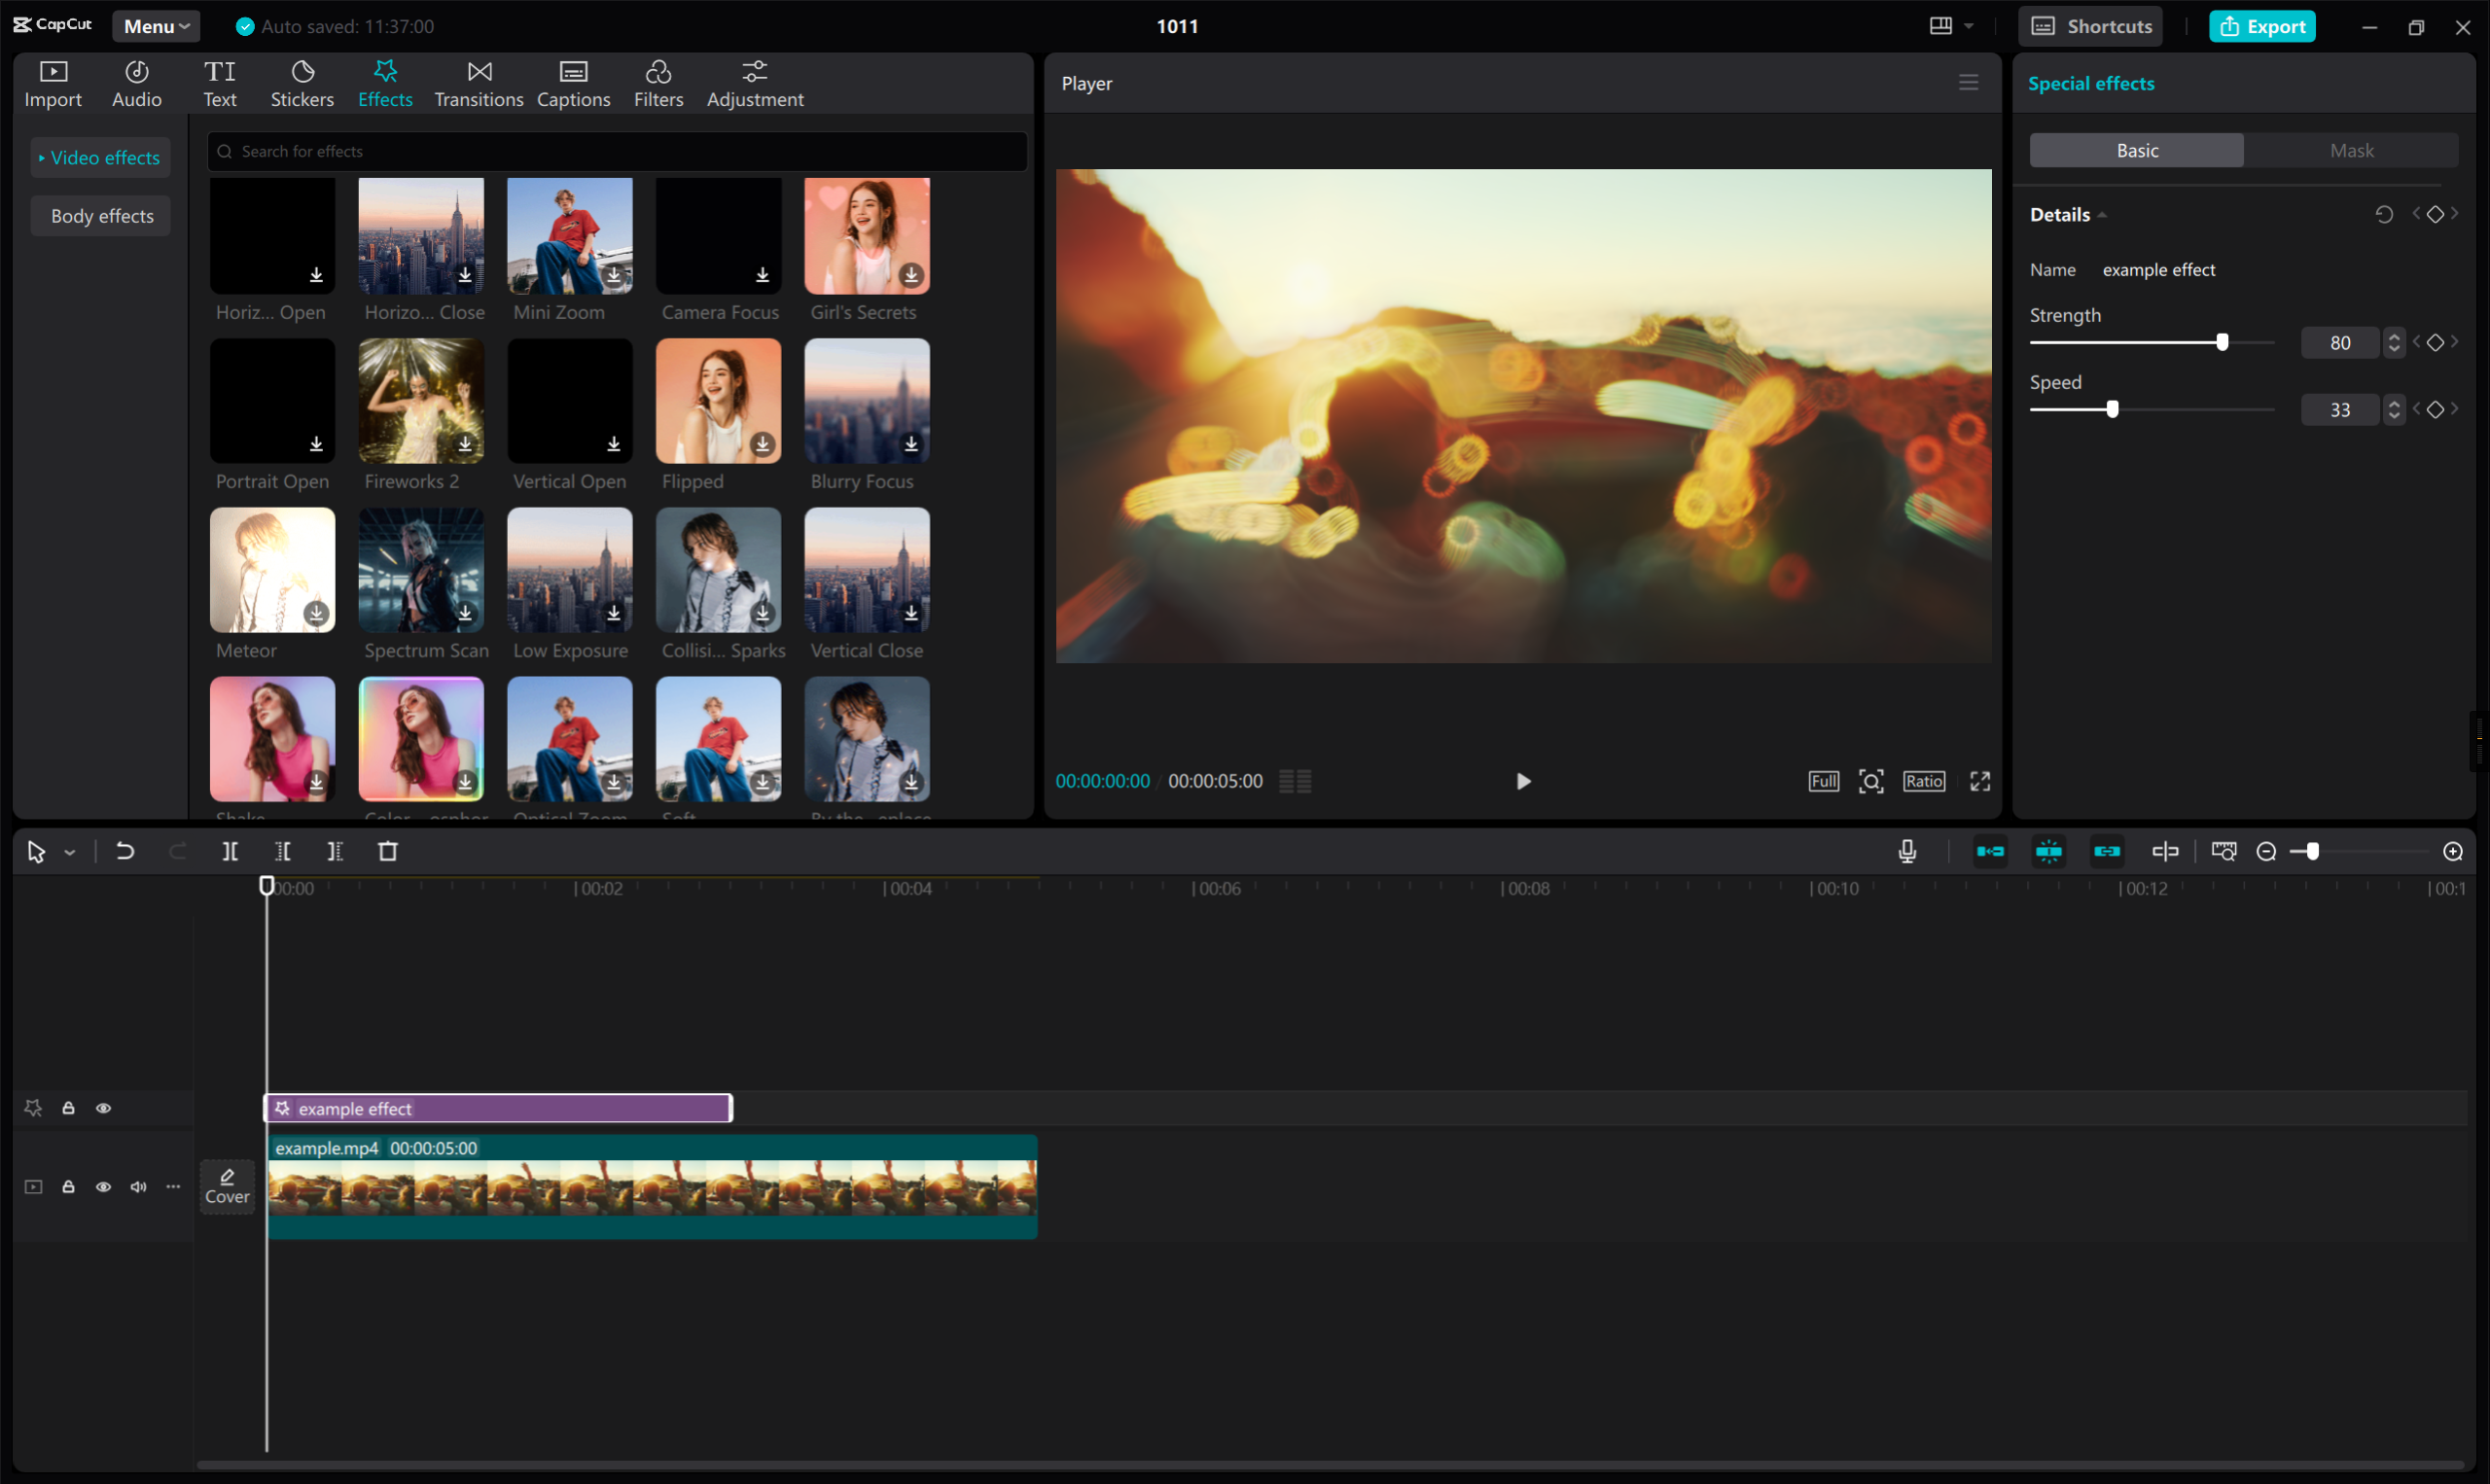Screen dimensions: 2490x1484
Task: Increase the Strength value stepper
Action: point(2393,336)
